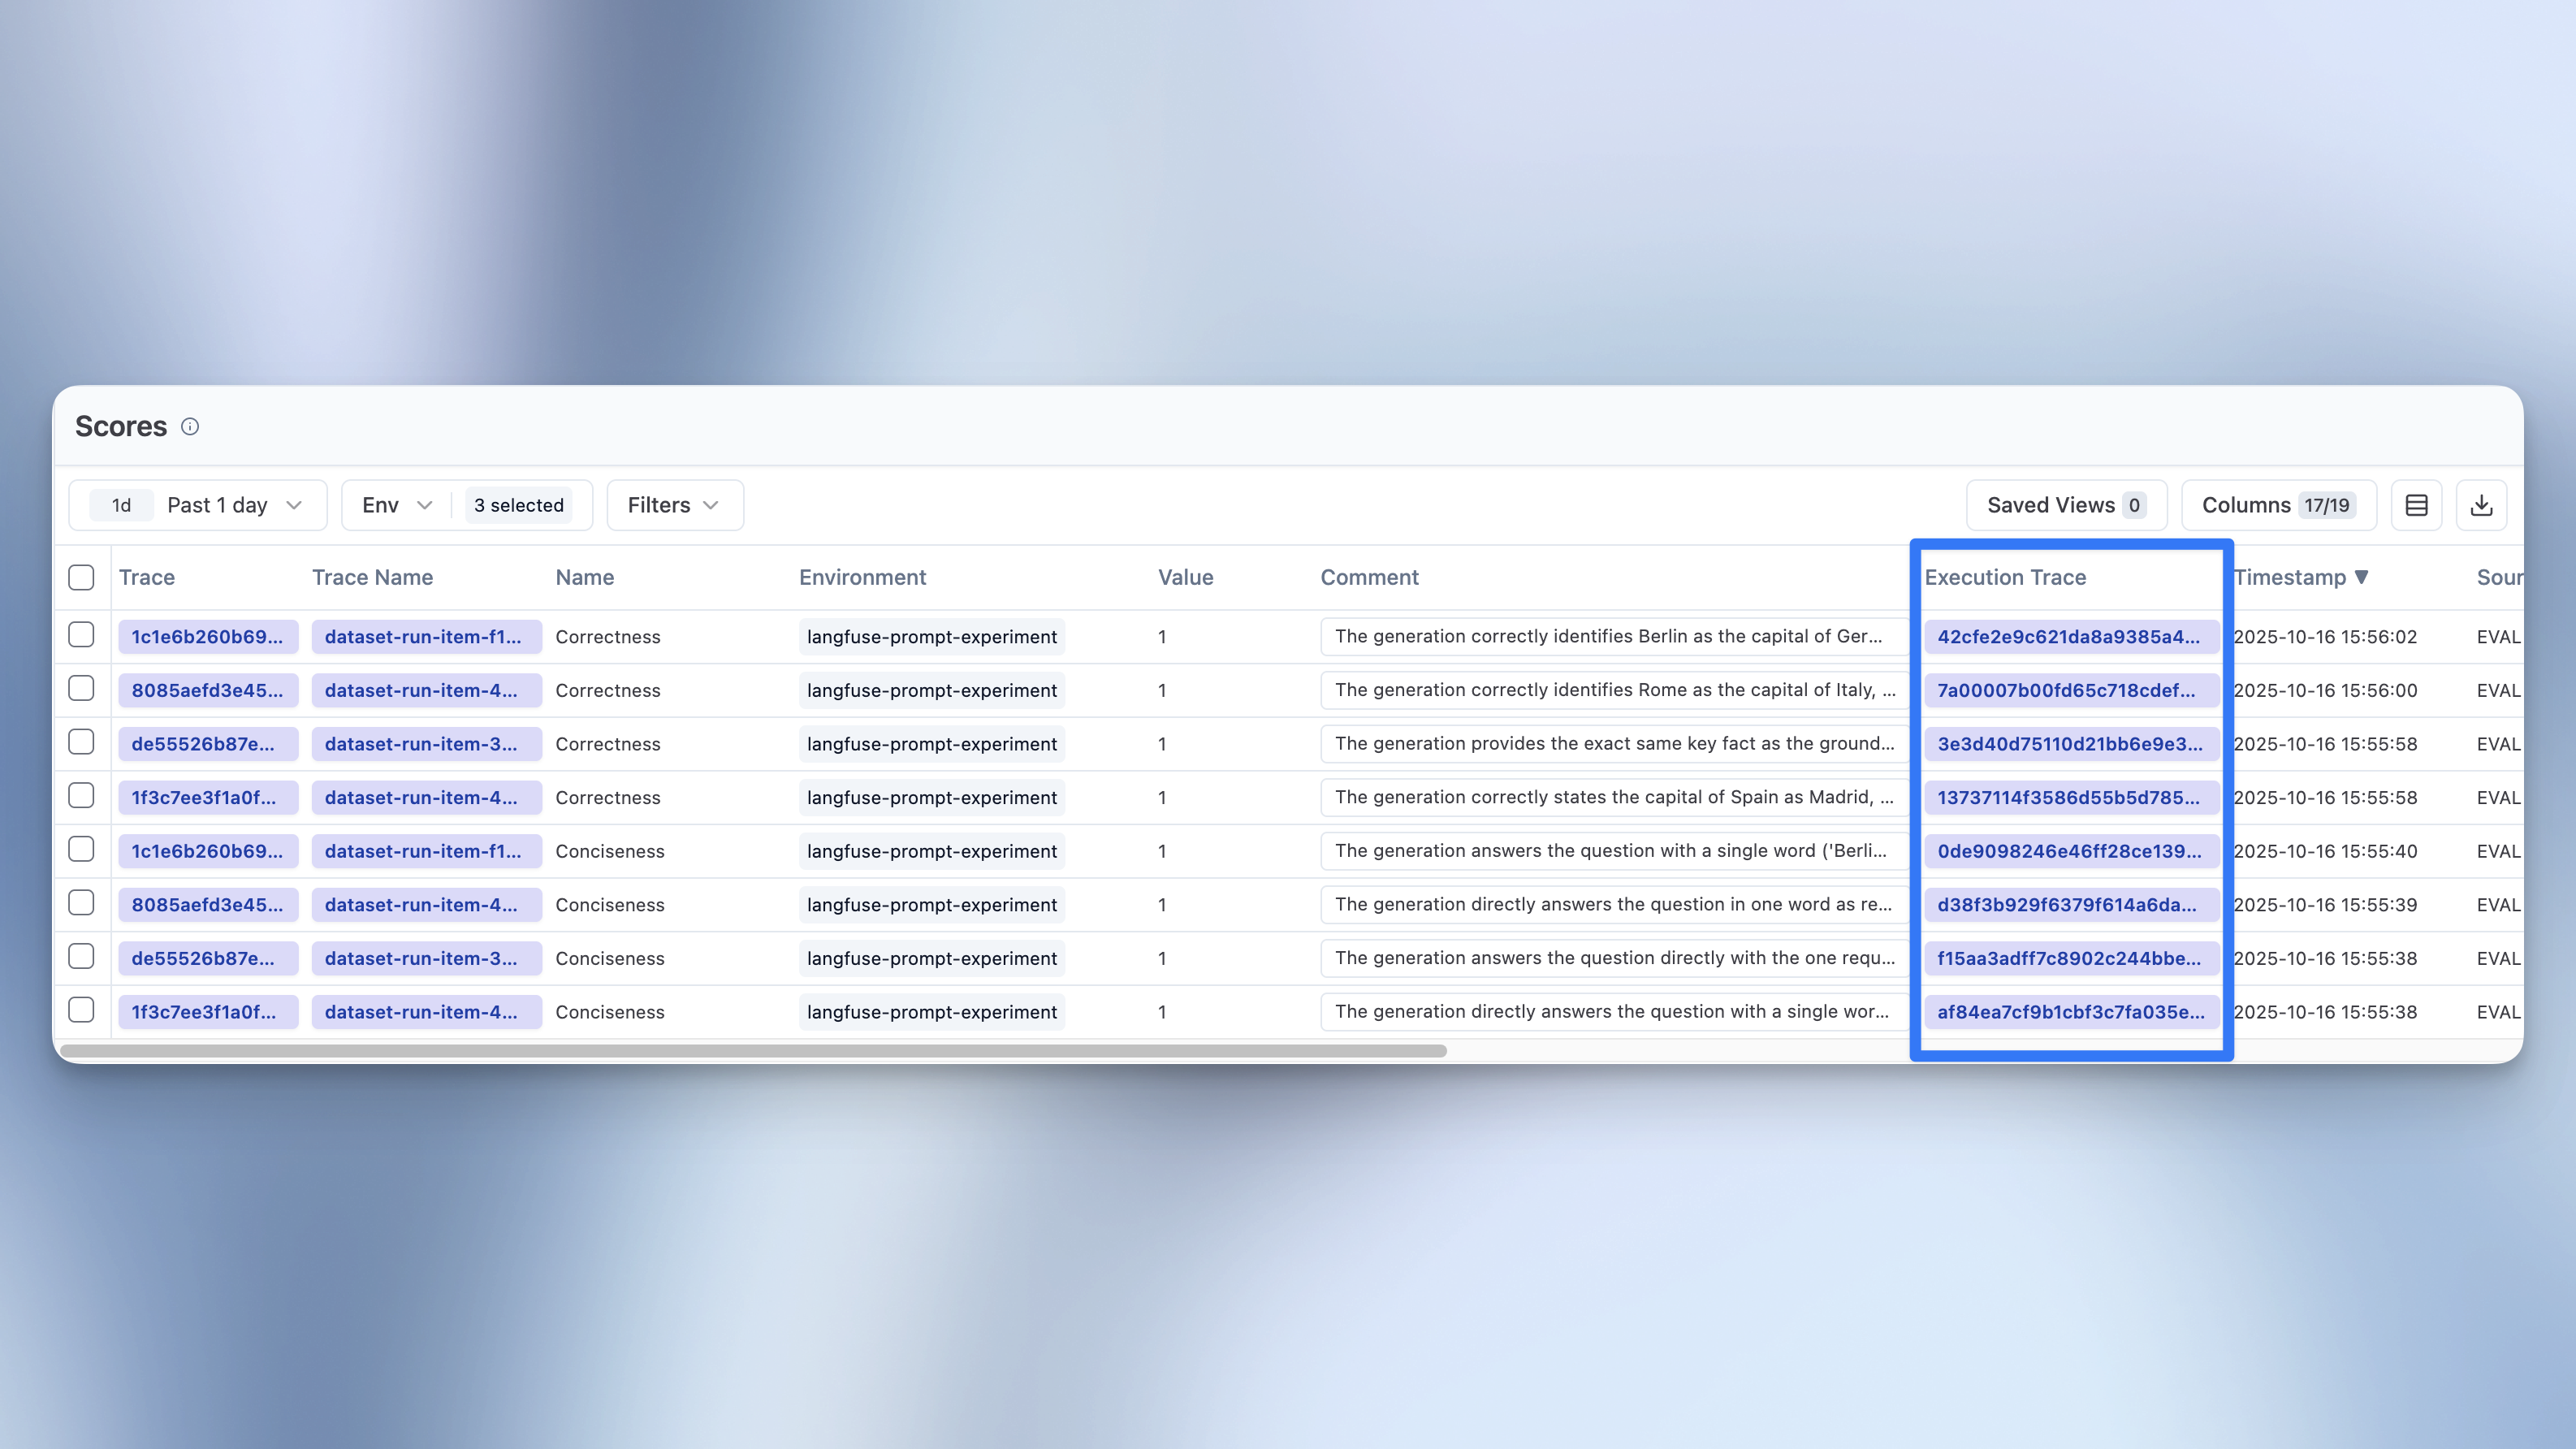Click the download export icon
Viewport: 2576px width, 1449px height.
2481,505
